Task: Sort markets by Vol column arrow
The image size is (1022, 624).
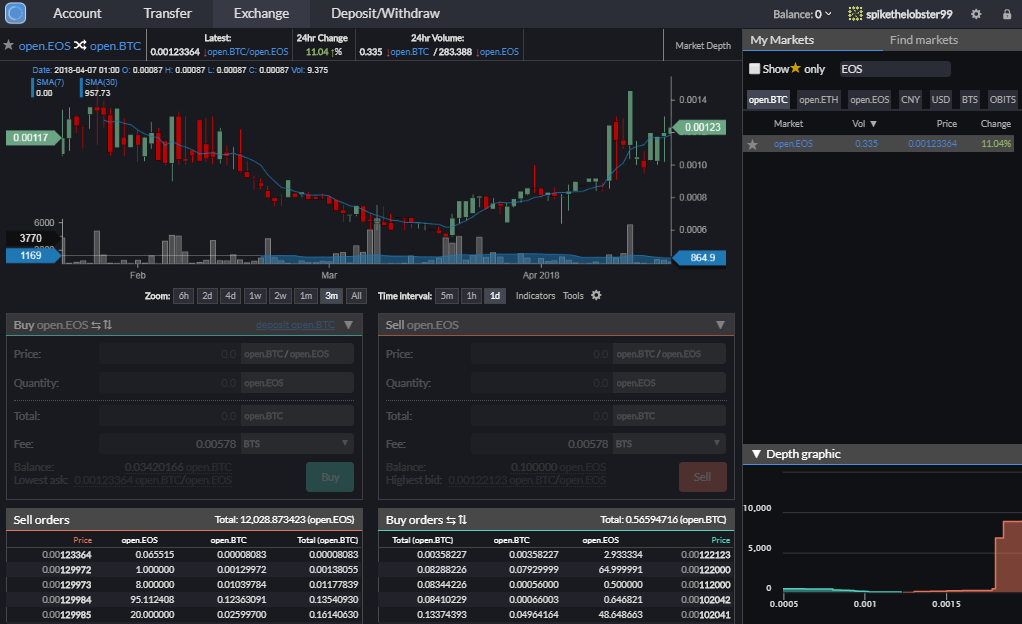Action: (873, 124)
